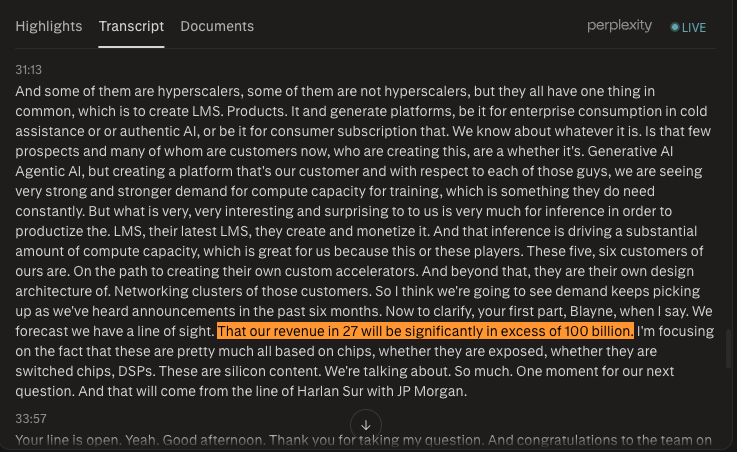Viewport: 737px width, 452px height.
Task: Click the phrase 'These five, six customers'
Action: [x=606, y=251]
